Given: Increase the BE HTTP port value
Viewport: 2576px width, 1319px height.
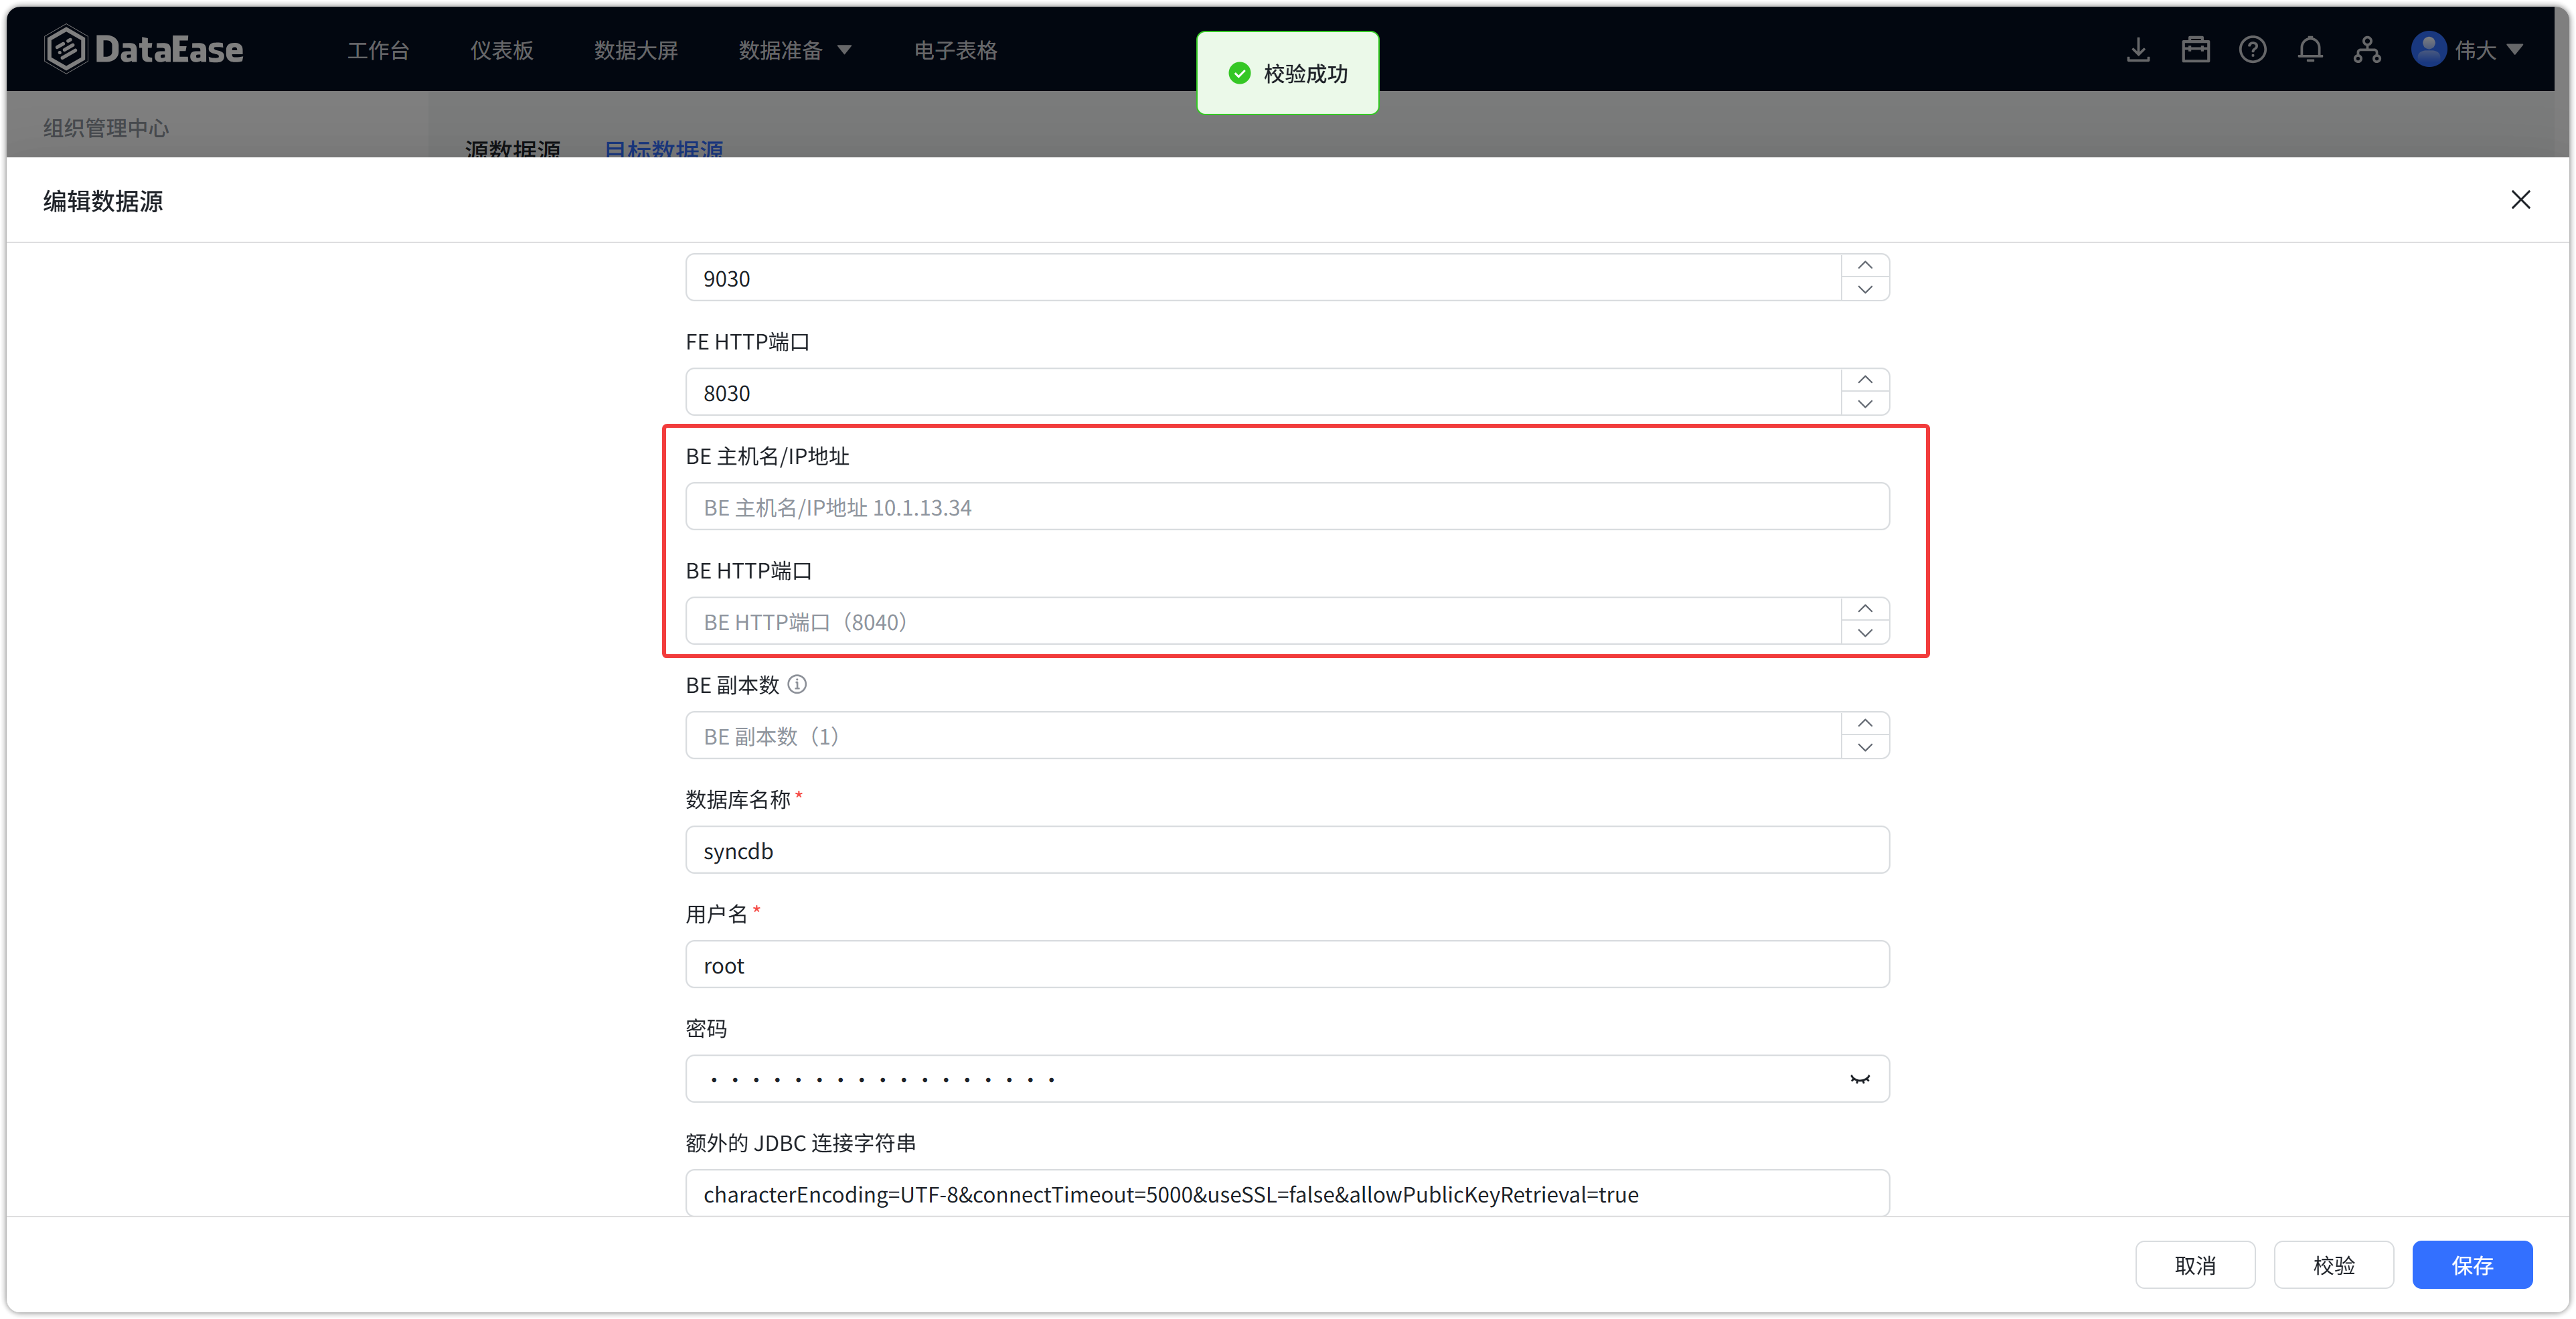Looking at the screenshot, I should point(1865,609).
